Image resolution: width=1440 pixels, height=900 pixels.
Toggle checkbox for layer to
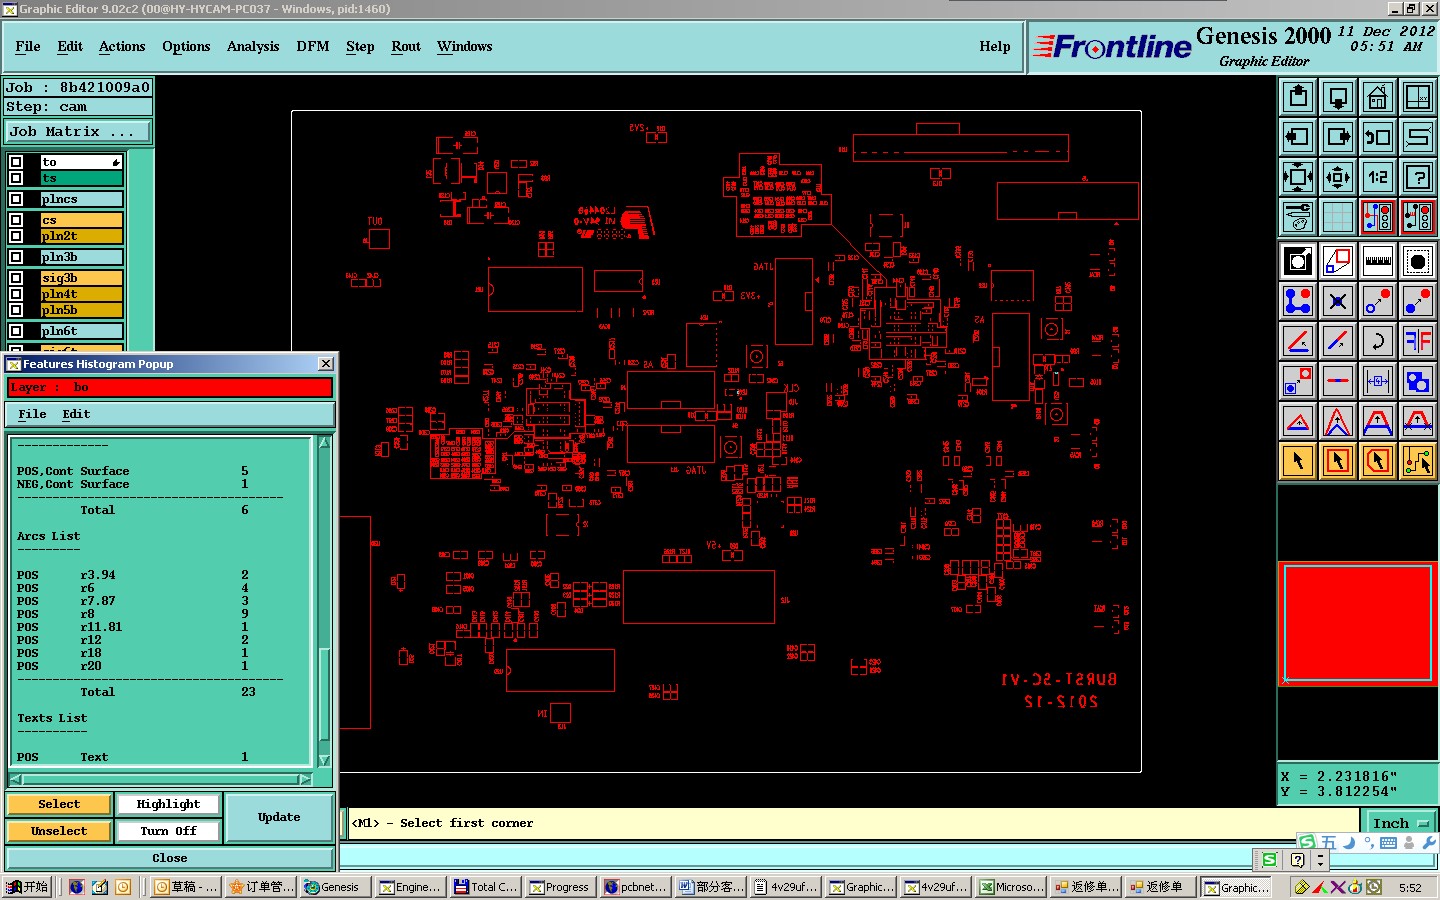tap(16, 162)
